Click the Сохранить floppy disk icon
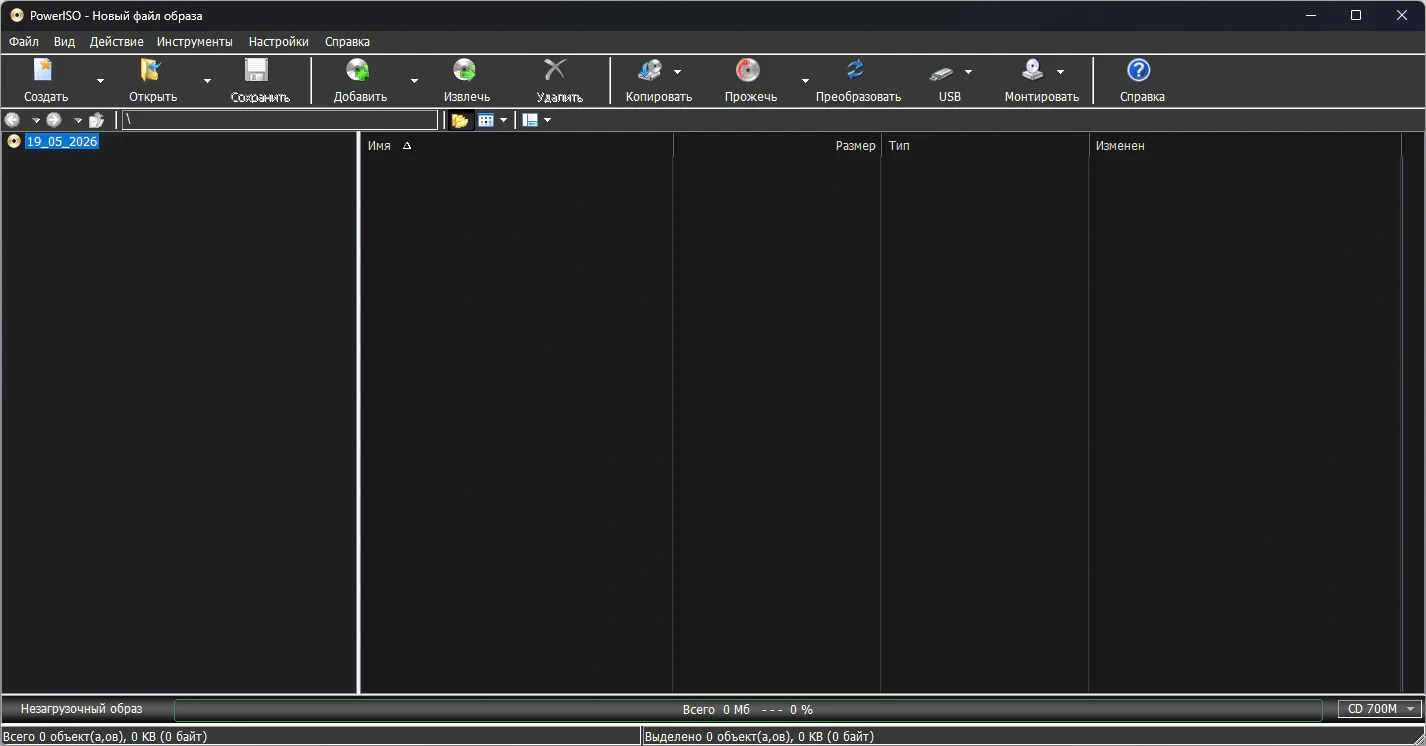The image size is (1426, 746). click(257, 70)
